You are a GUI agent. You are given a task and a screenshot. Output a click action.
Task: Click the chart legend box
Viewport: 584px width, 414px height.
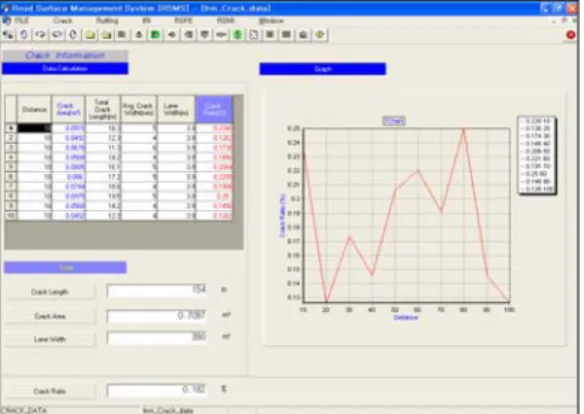[x=536, y=155]
